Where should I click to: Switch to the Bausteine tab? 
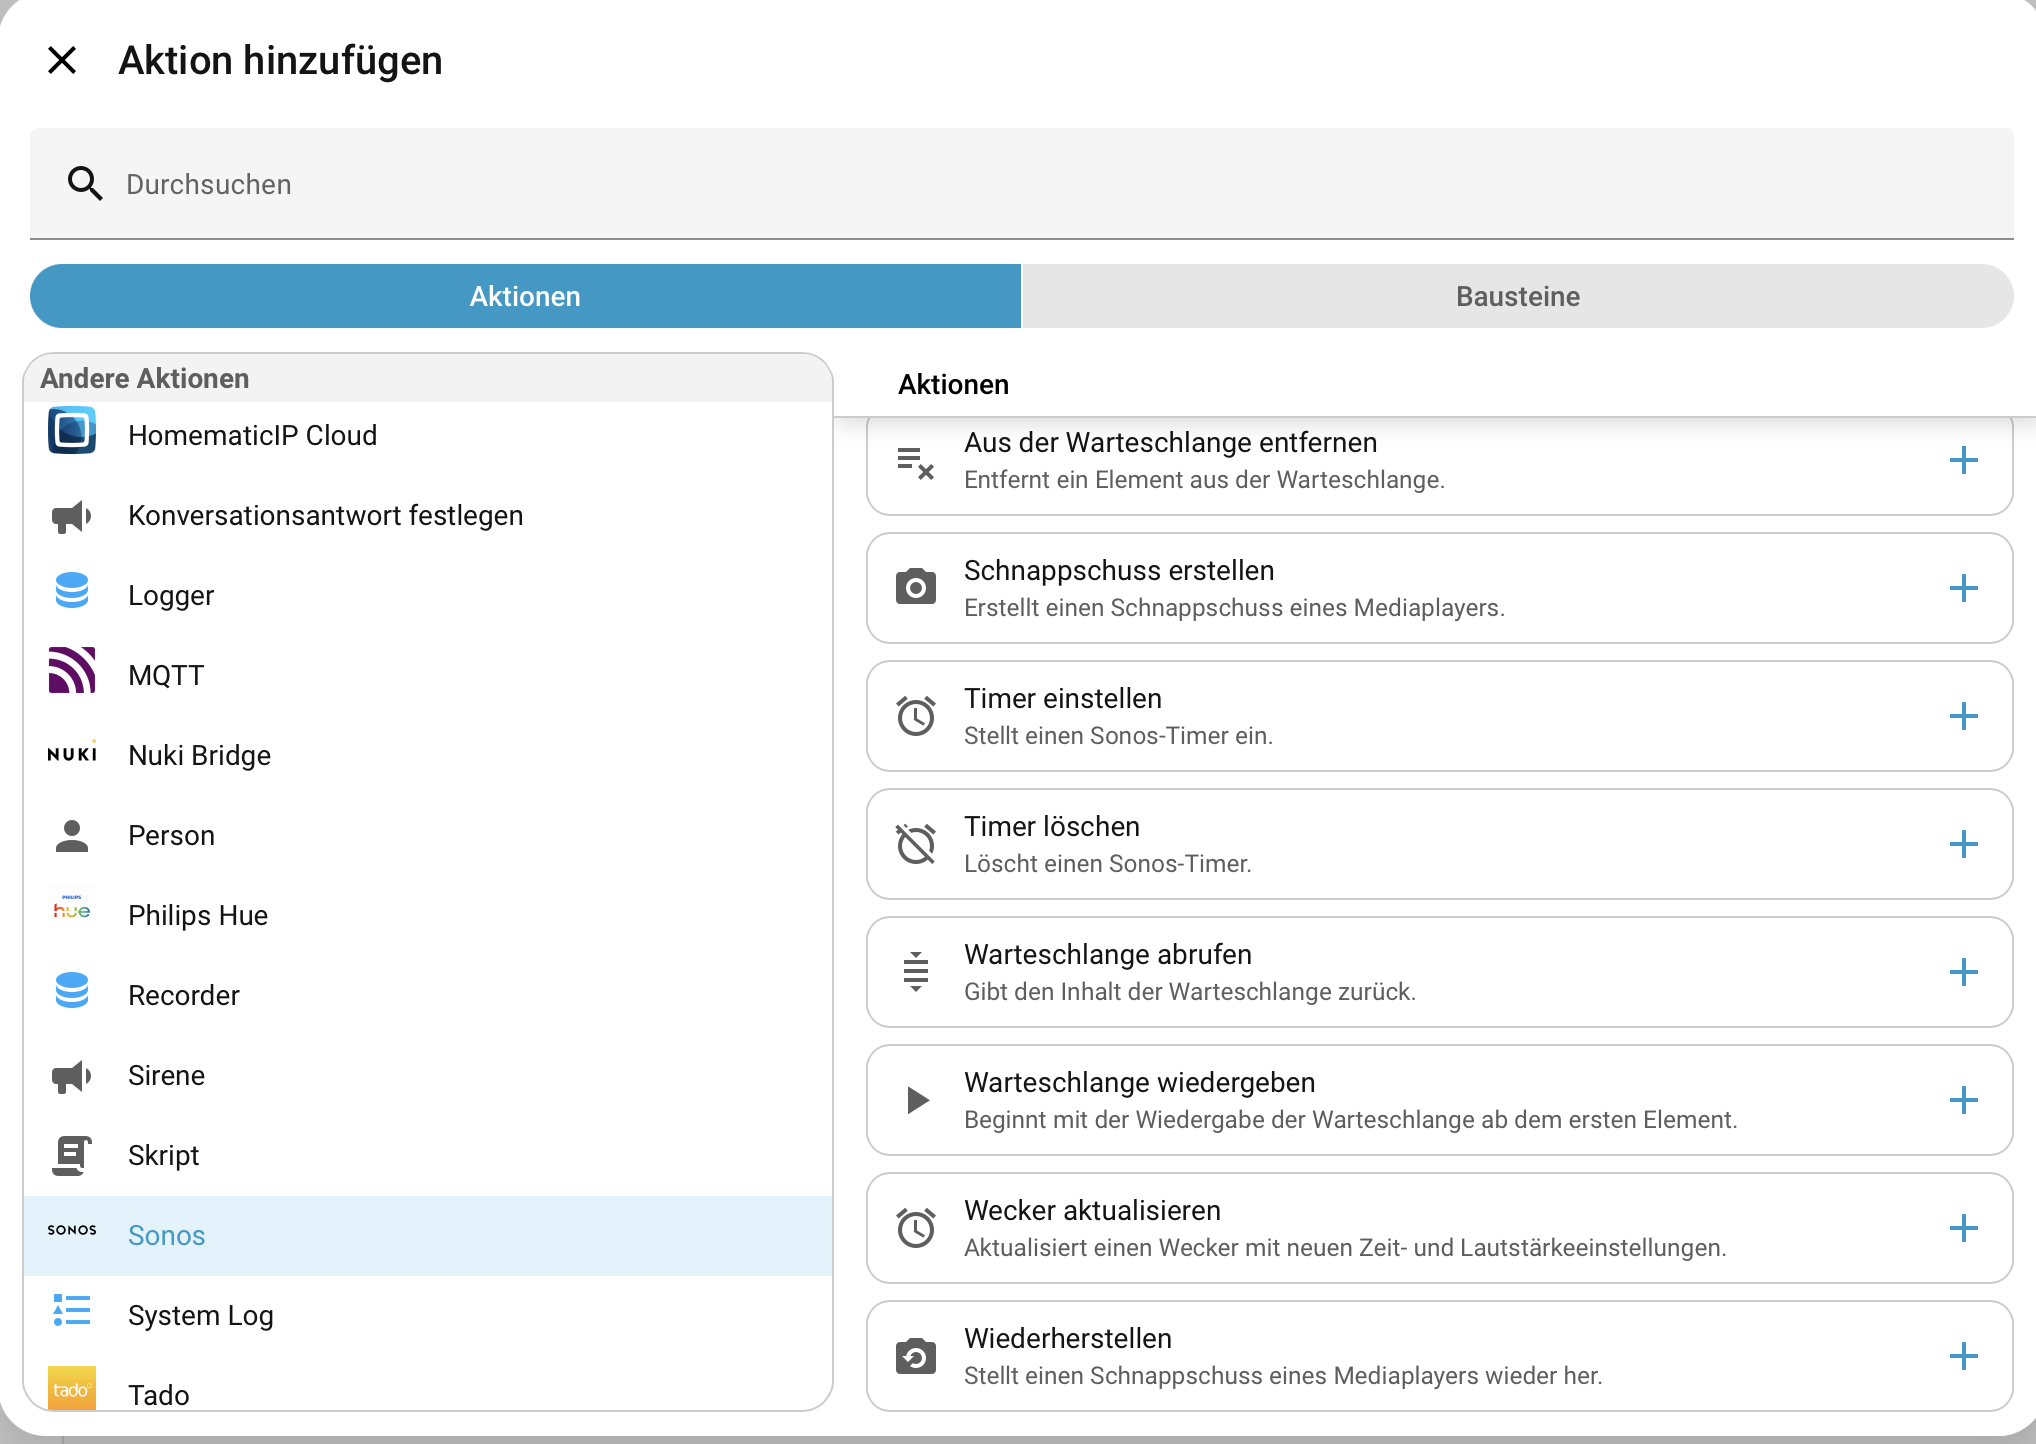(x=1517, y=296)
